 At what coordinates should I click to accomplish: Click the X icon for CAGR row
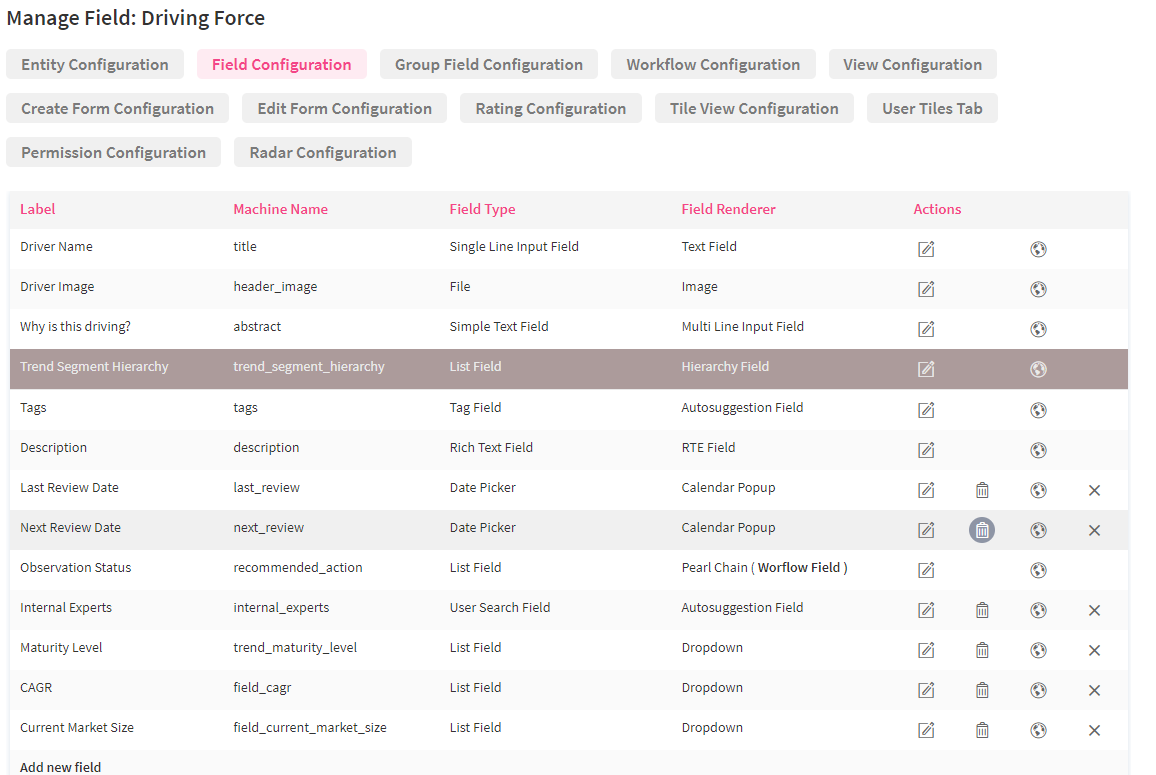1094,690
